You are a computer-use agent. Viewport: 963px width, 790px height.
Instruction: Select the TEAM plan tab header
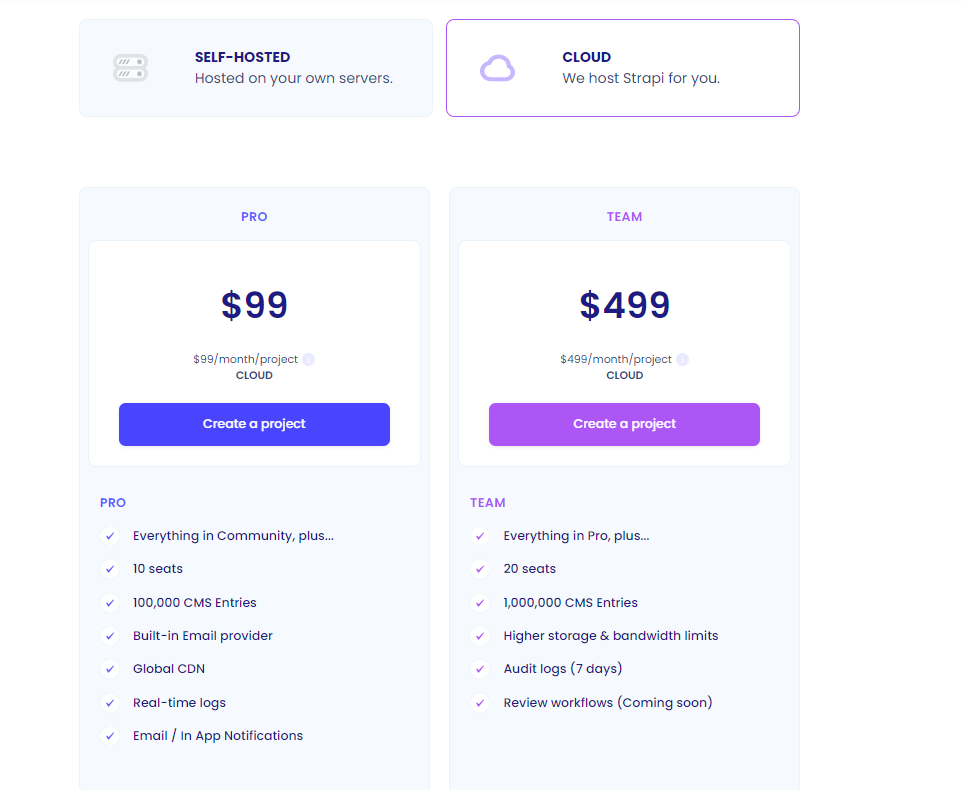pos(624,216)
